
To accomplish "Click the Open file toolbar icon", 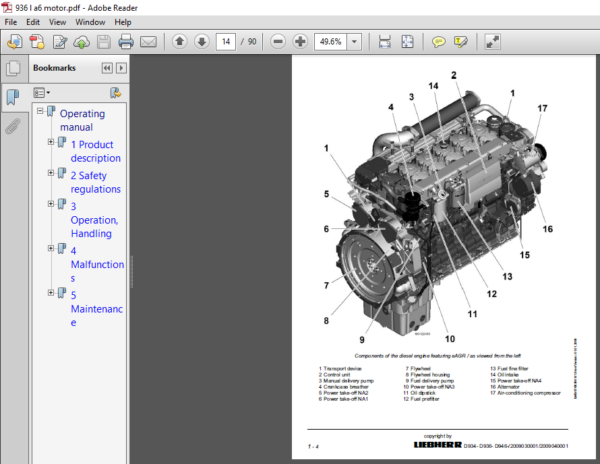I will point(15,42).
